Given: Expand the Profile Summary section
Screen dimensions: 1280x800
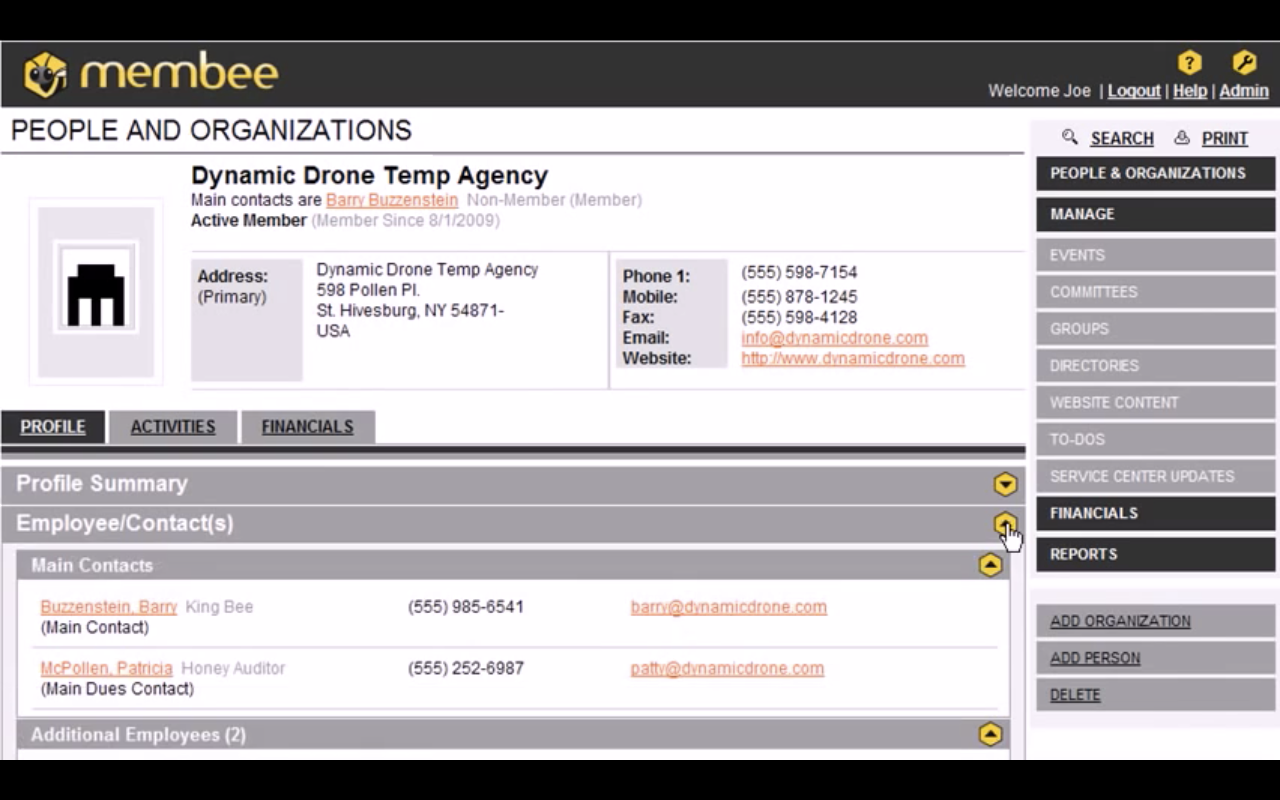Looking at the screenshot, I should click(x=1005, y=485).
